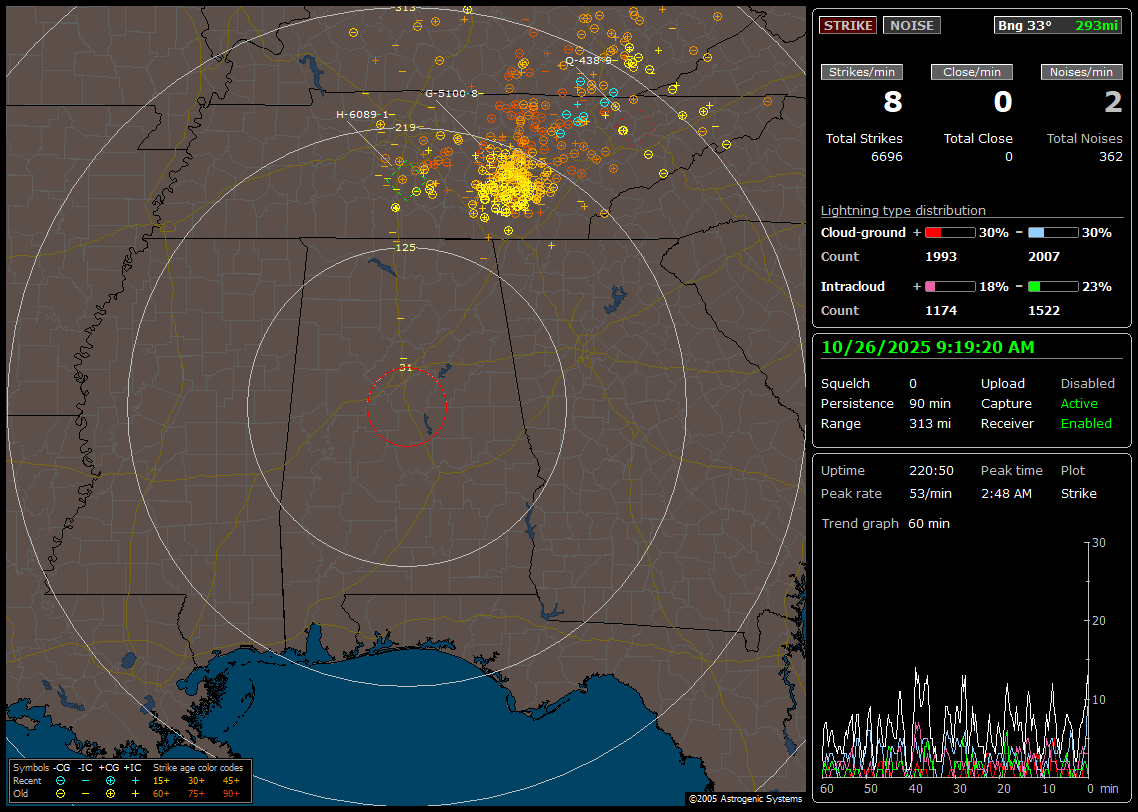This screenshot has width=1138, height=812.
Task: Click the G-5100-8 storm cell label
Action: (x=453, y=93)
